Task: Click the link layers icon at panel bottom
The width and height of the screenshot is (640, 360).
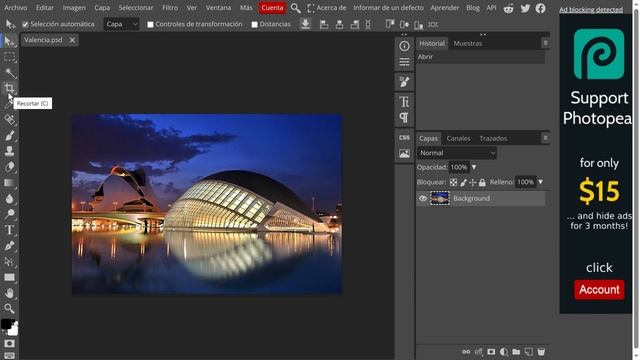Action: (x=466, y=351)
